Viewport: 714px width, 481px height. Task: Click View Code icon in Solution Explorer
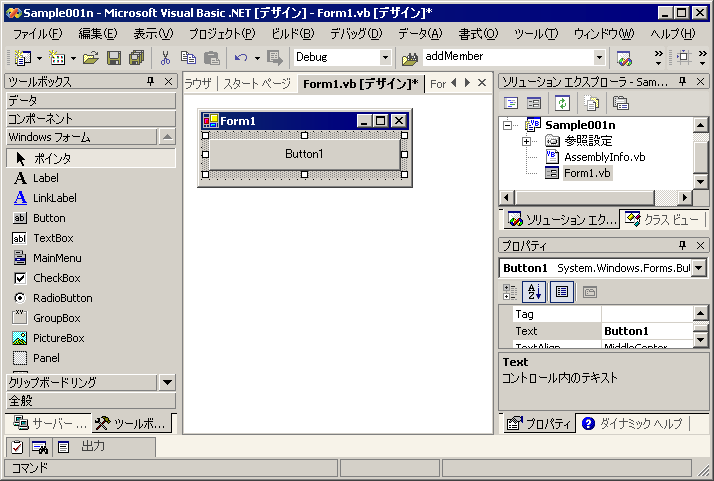coord(511,103)
